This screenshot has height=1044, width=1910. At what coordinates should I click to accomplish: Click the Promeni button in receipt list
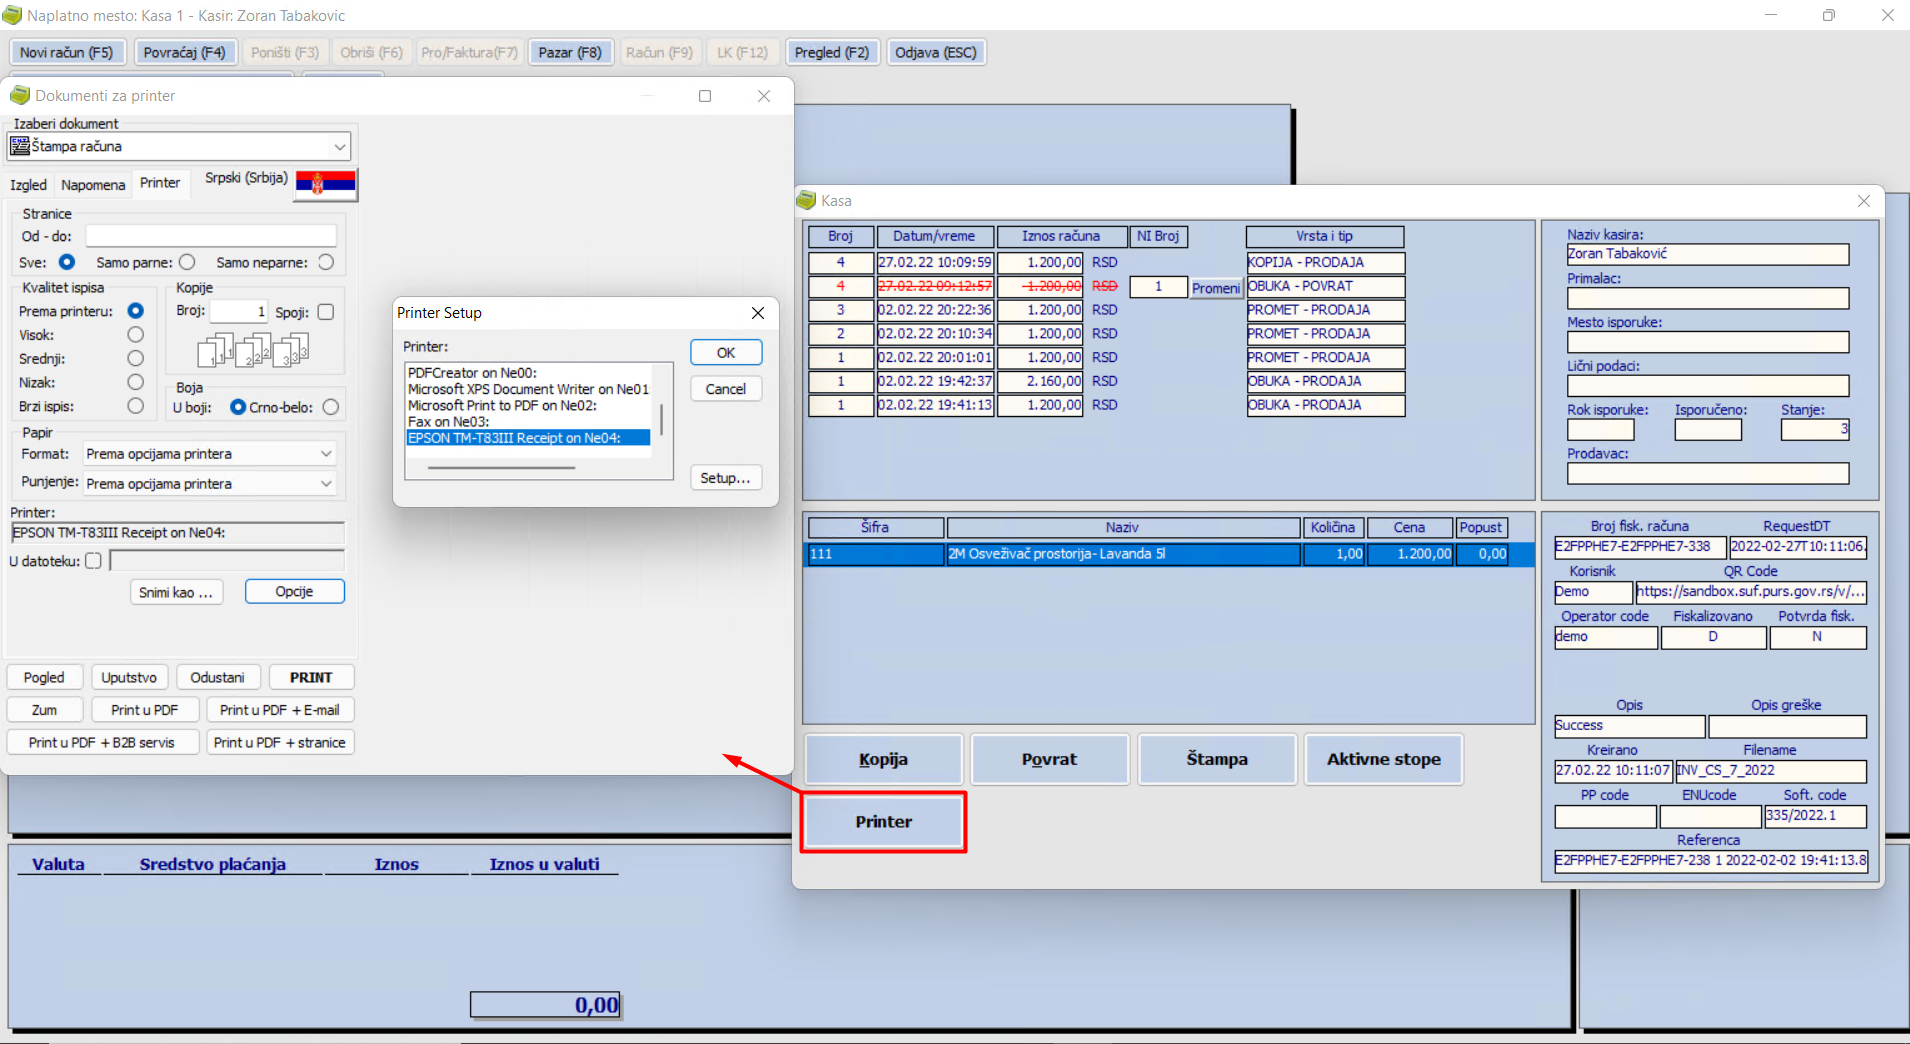click(x=1216, y=288)
